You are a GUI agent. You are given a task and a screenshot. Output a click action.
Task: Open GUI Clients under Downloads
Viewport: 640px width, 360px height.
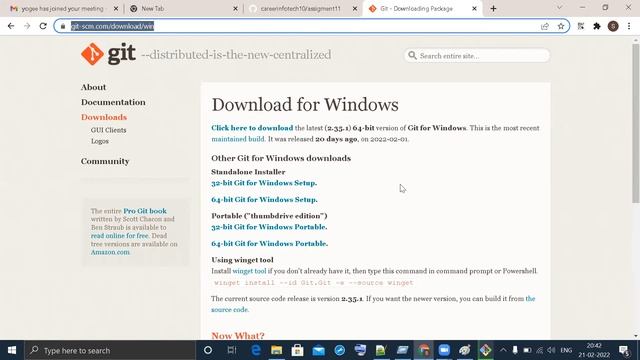point(109,130)
